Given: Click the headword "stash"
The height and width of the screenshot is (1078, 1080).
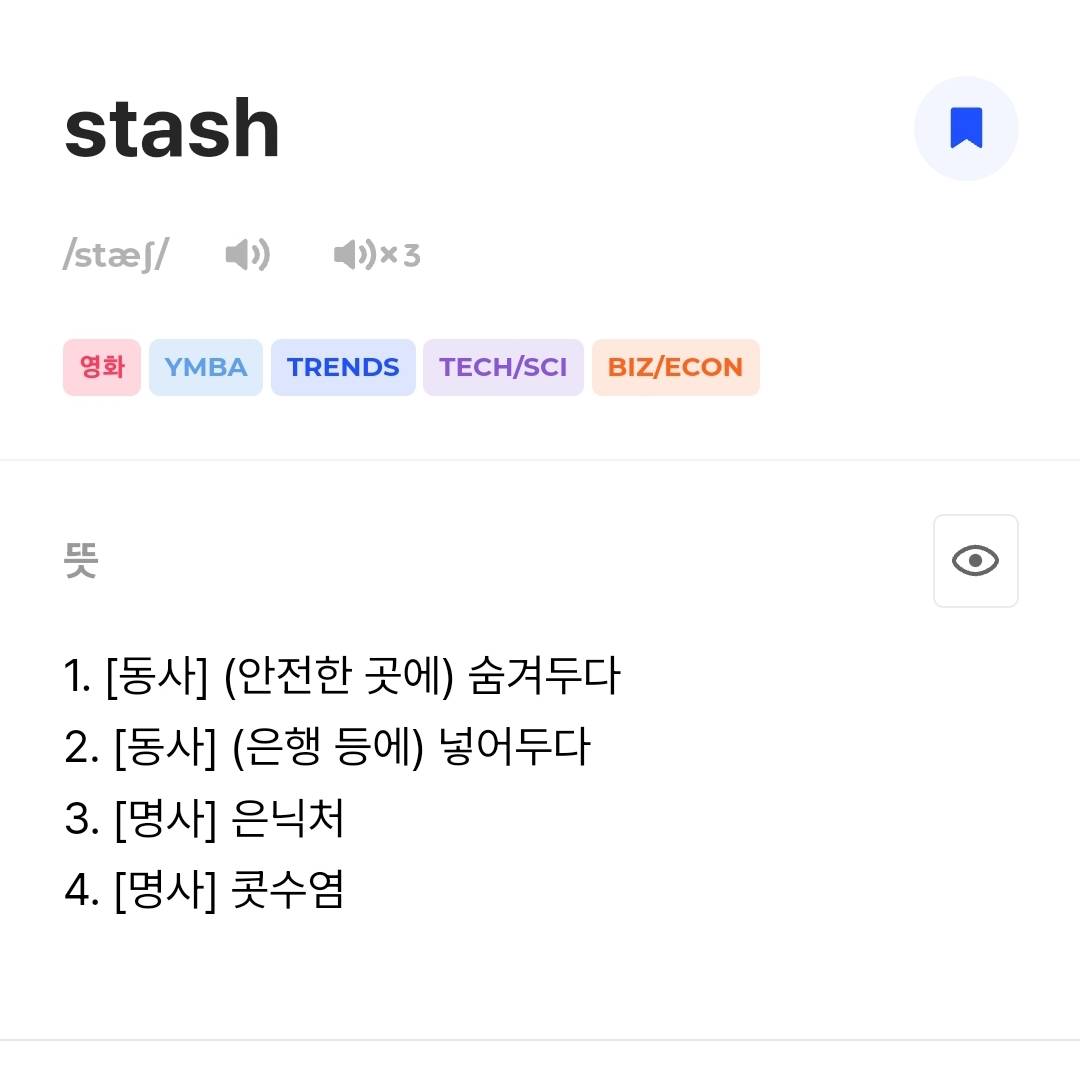Looking at the screenshot, I should click(172, 130).
